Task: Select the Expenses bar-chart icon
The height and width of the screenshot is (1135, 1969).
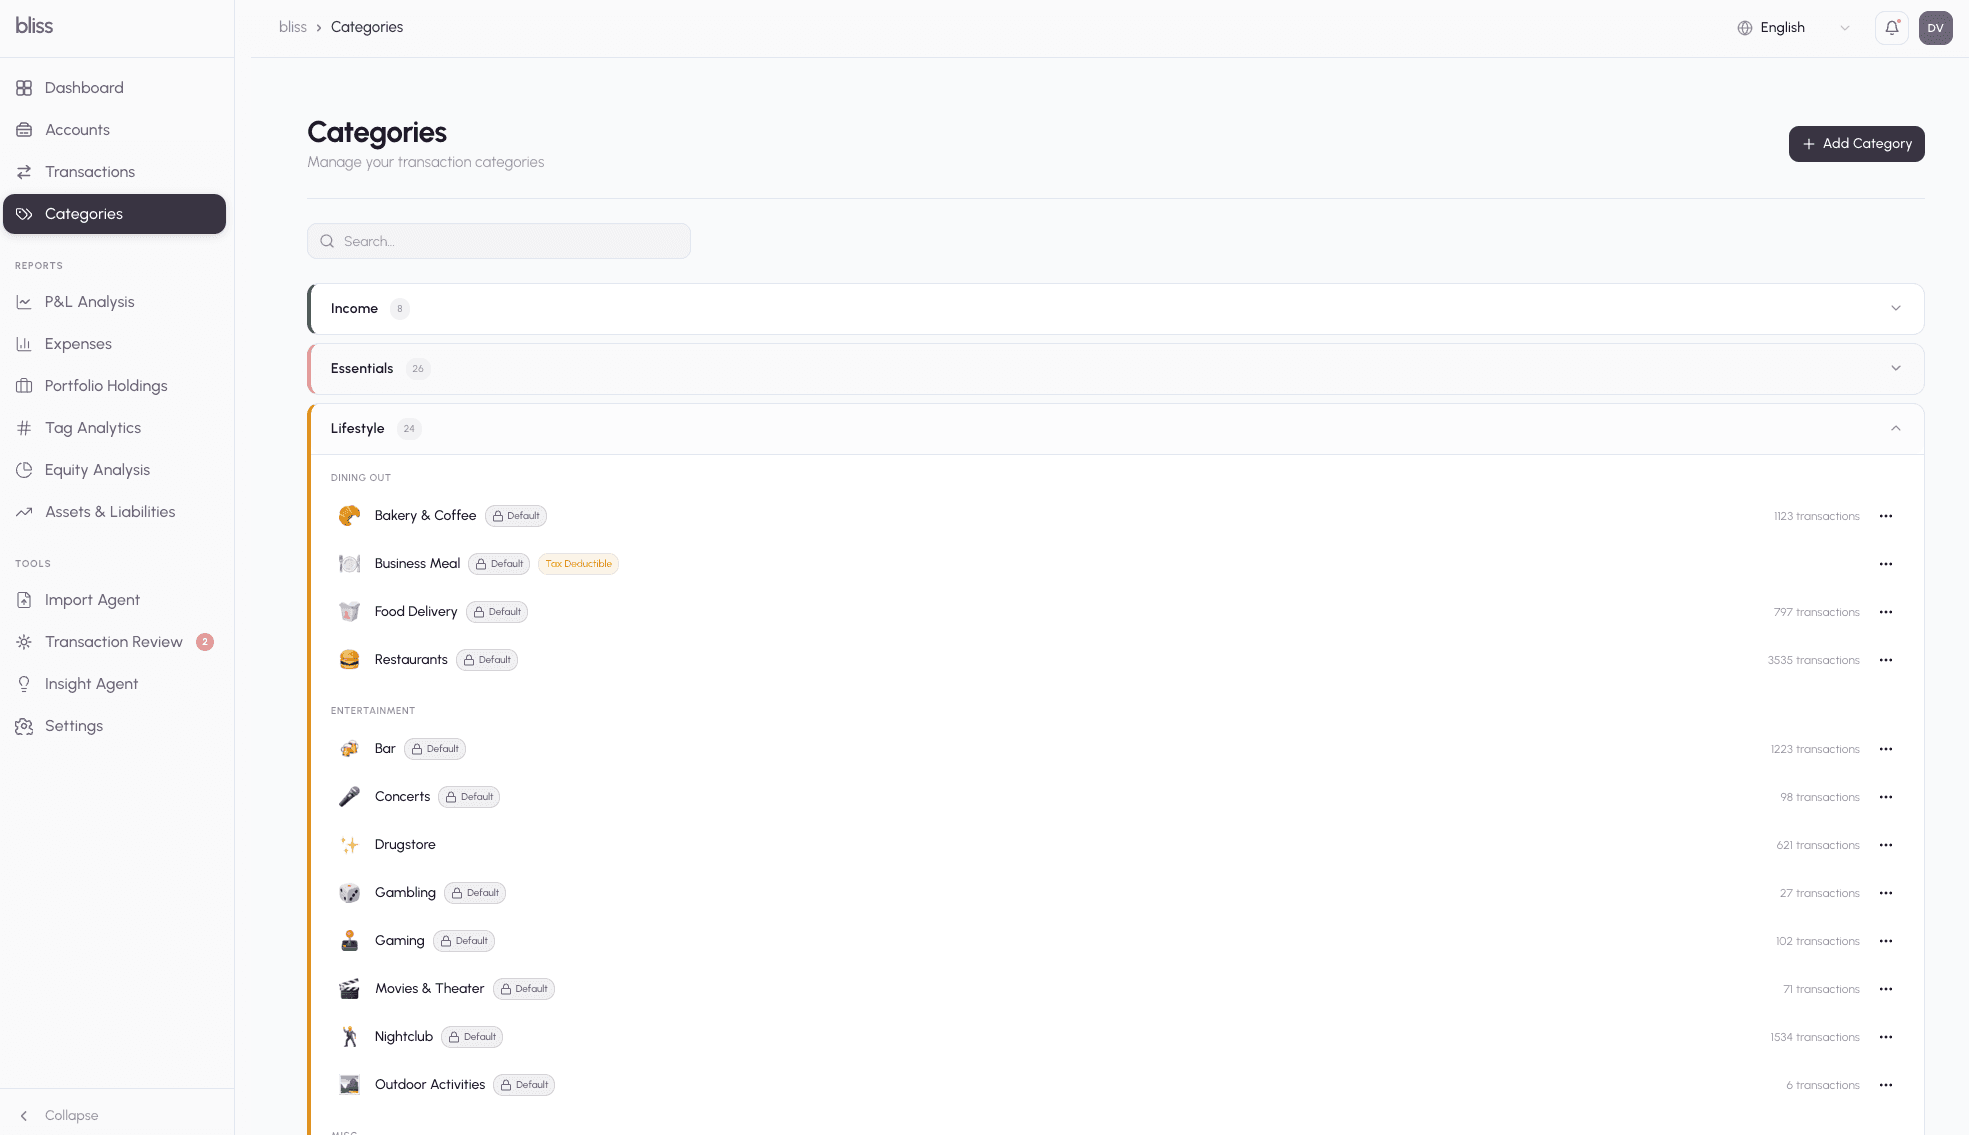Action: coord(24,343)
